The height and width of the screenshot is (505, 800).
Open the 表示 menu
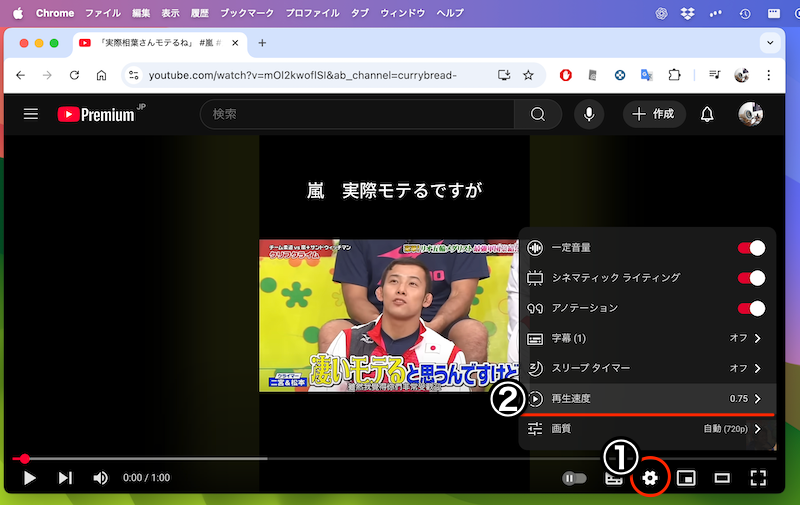(170, 13)
